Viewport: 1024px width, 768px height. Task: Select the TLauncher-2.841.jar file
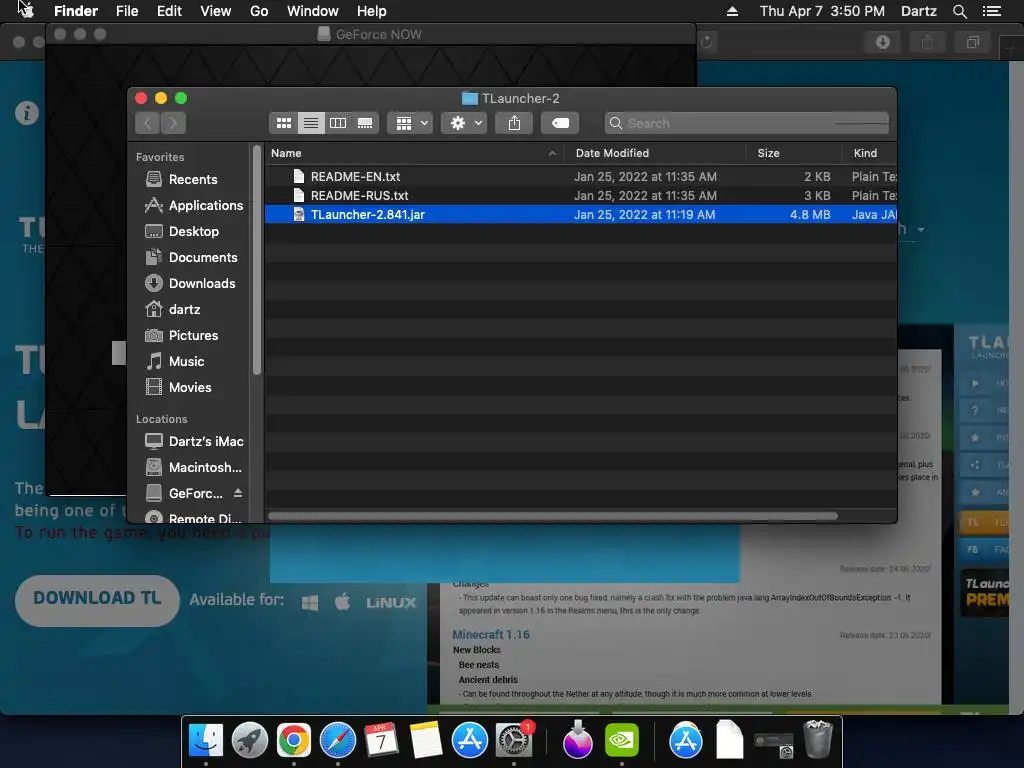[581, 214]
